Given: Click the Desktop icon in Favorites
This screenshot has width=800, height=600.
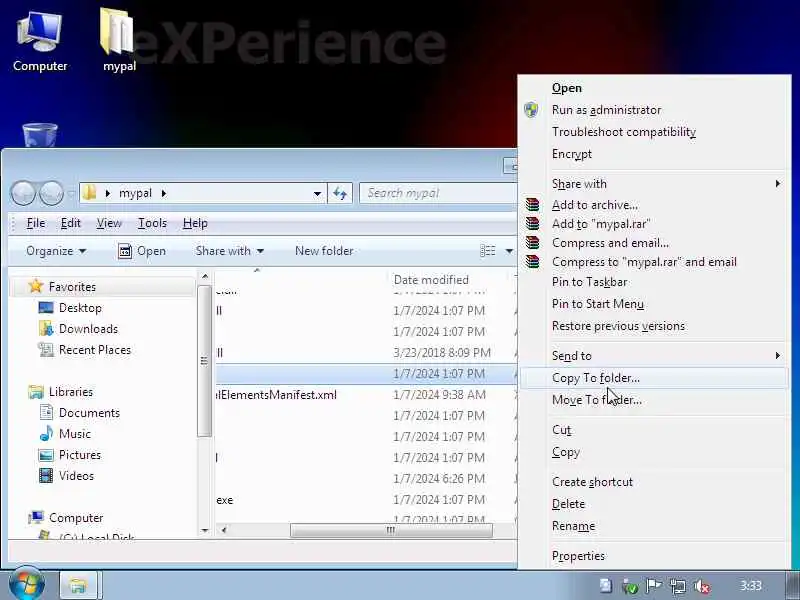Looking at the screenshot, I should [x=46, y=308].
